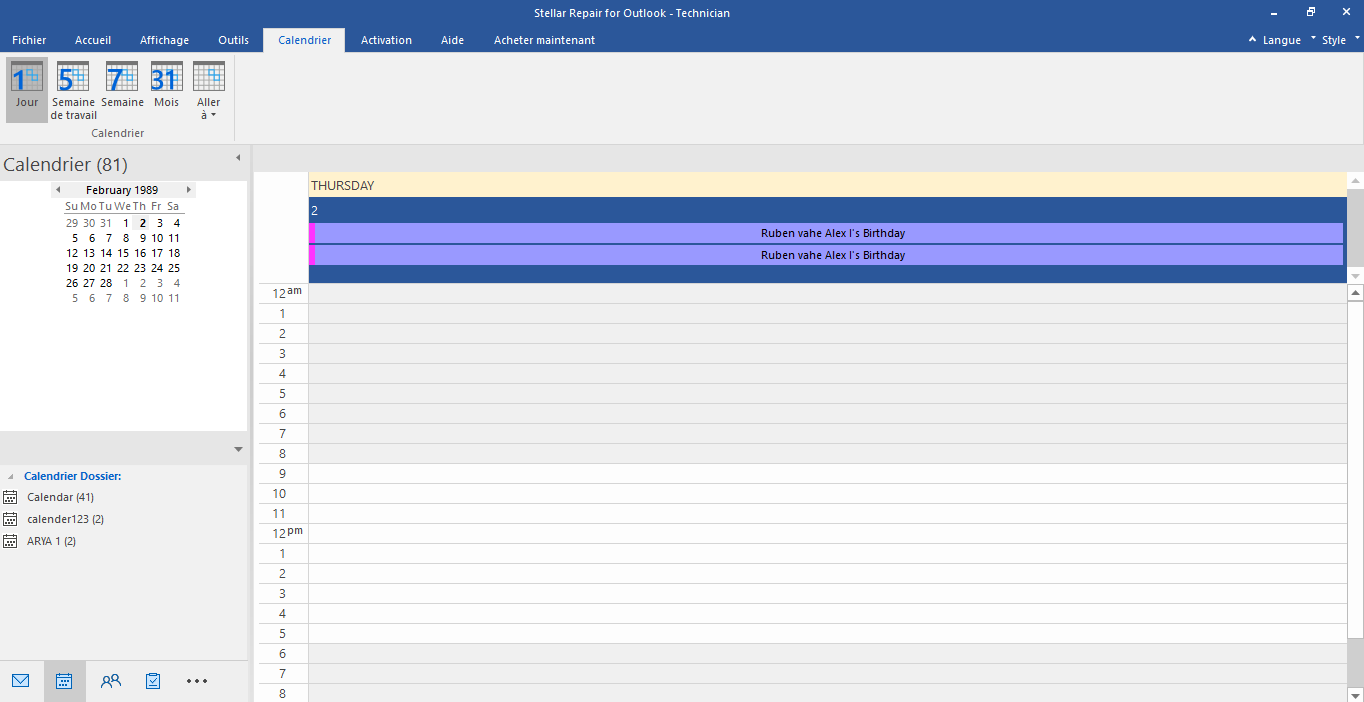
Task: Click the THURSDAY day header
Action: [827, 185]
